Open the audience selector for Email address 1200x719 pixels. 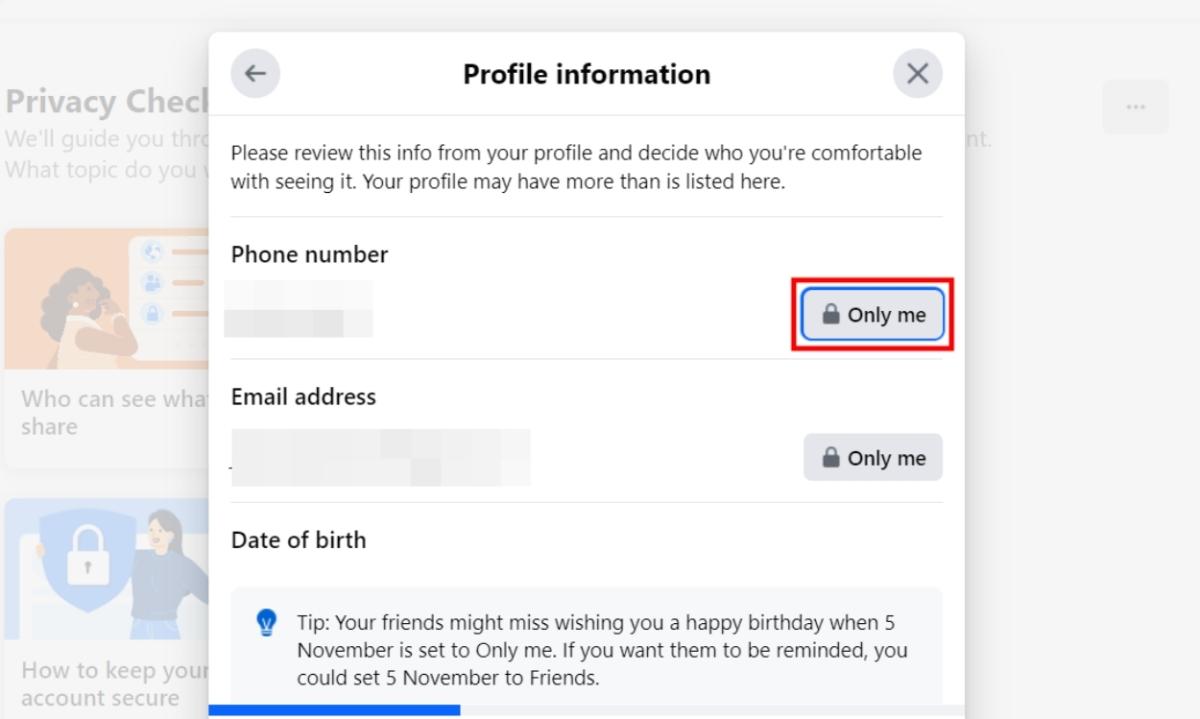coord(872,457)
